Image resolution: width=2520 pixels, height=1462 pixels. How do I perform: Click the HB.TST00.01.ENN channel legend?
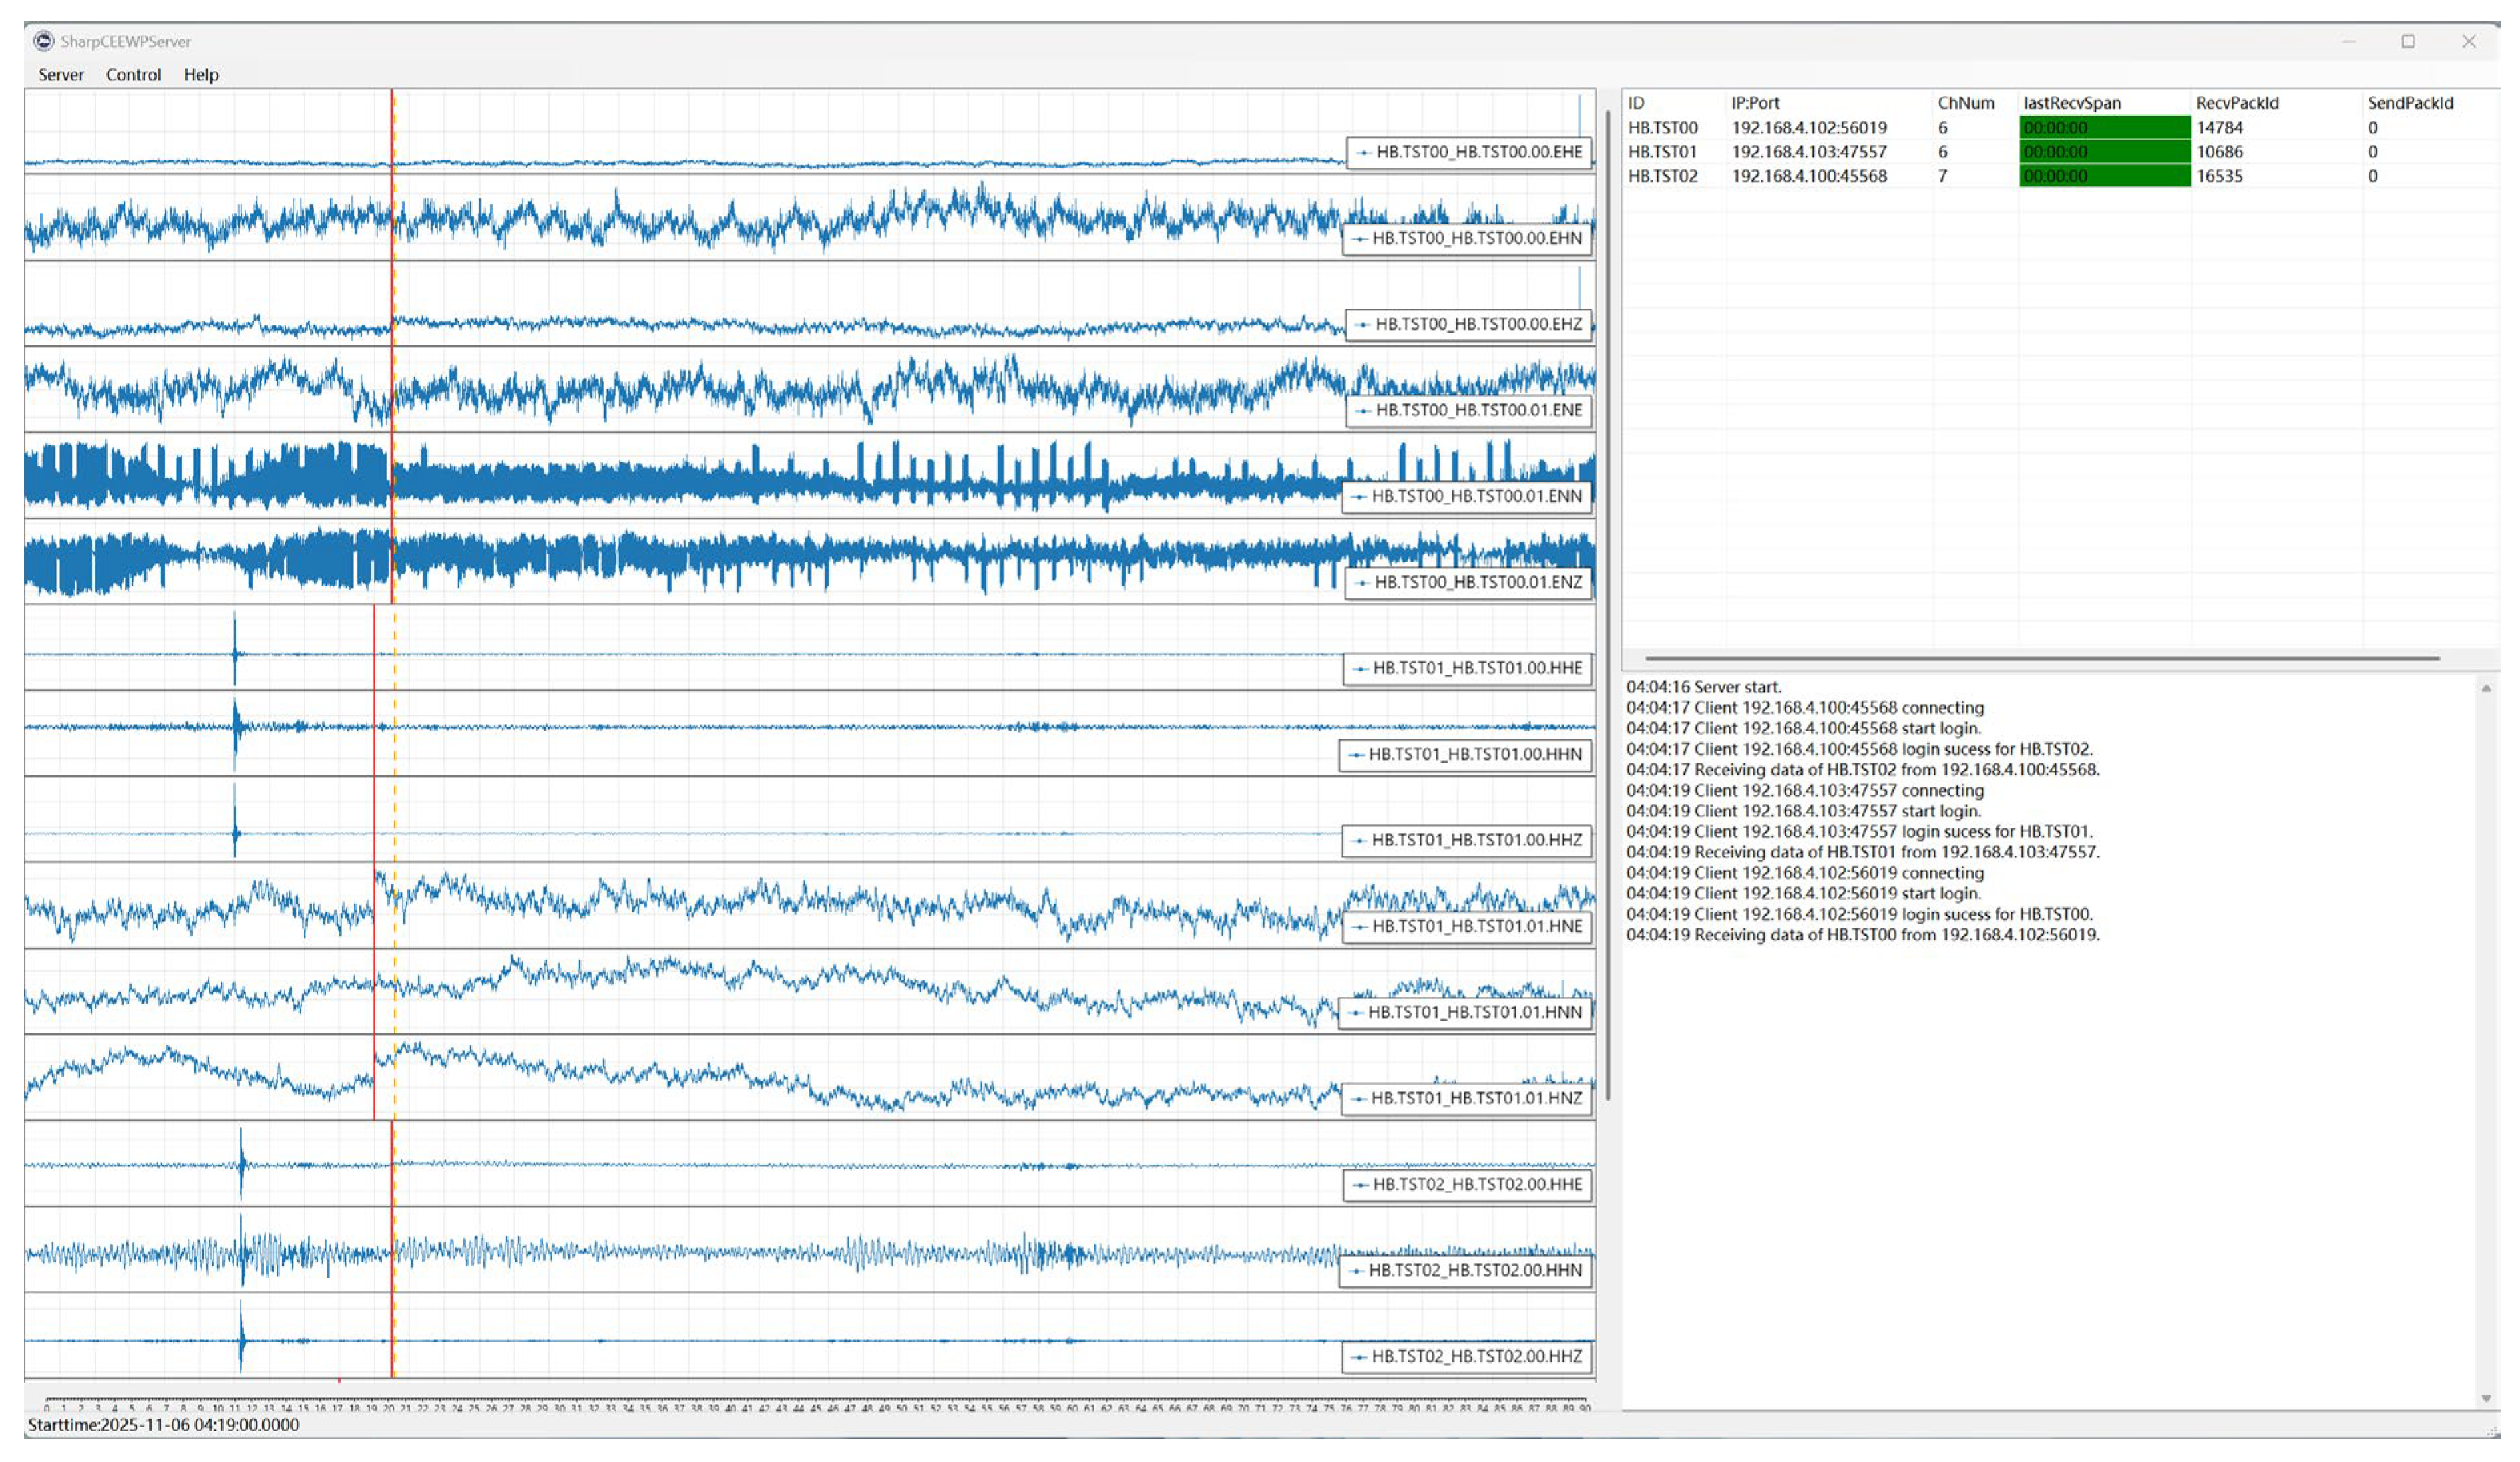[x=1466, y=497]
